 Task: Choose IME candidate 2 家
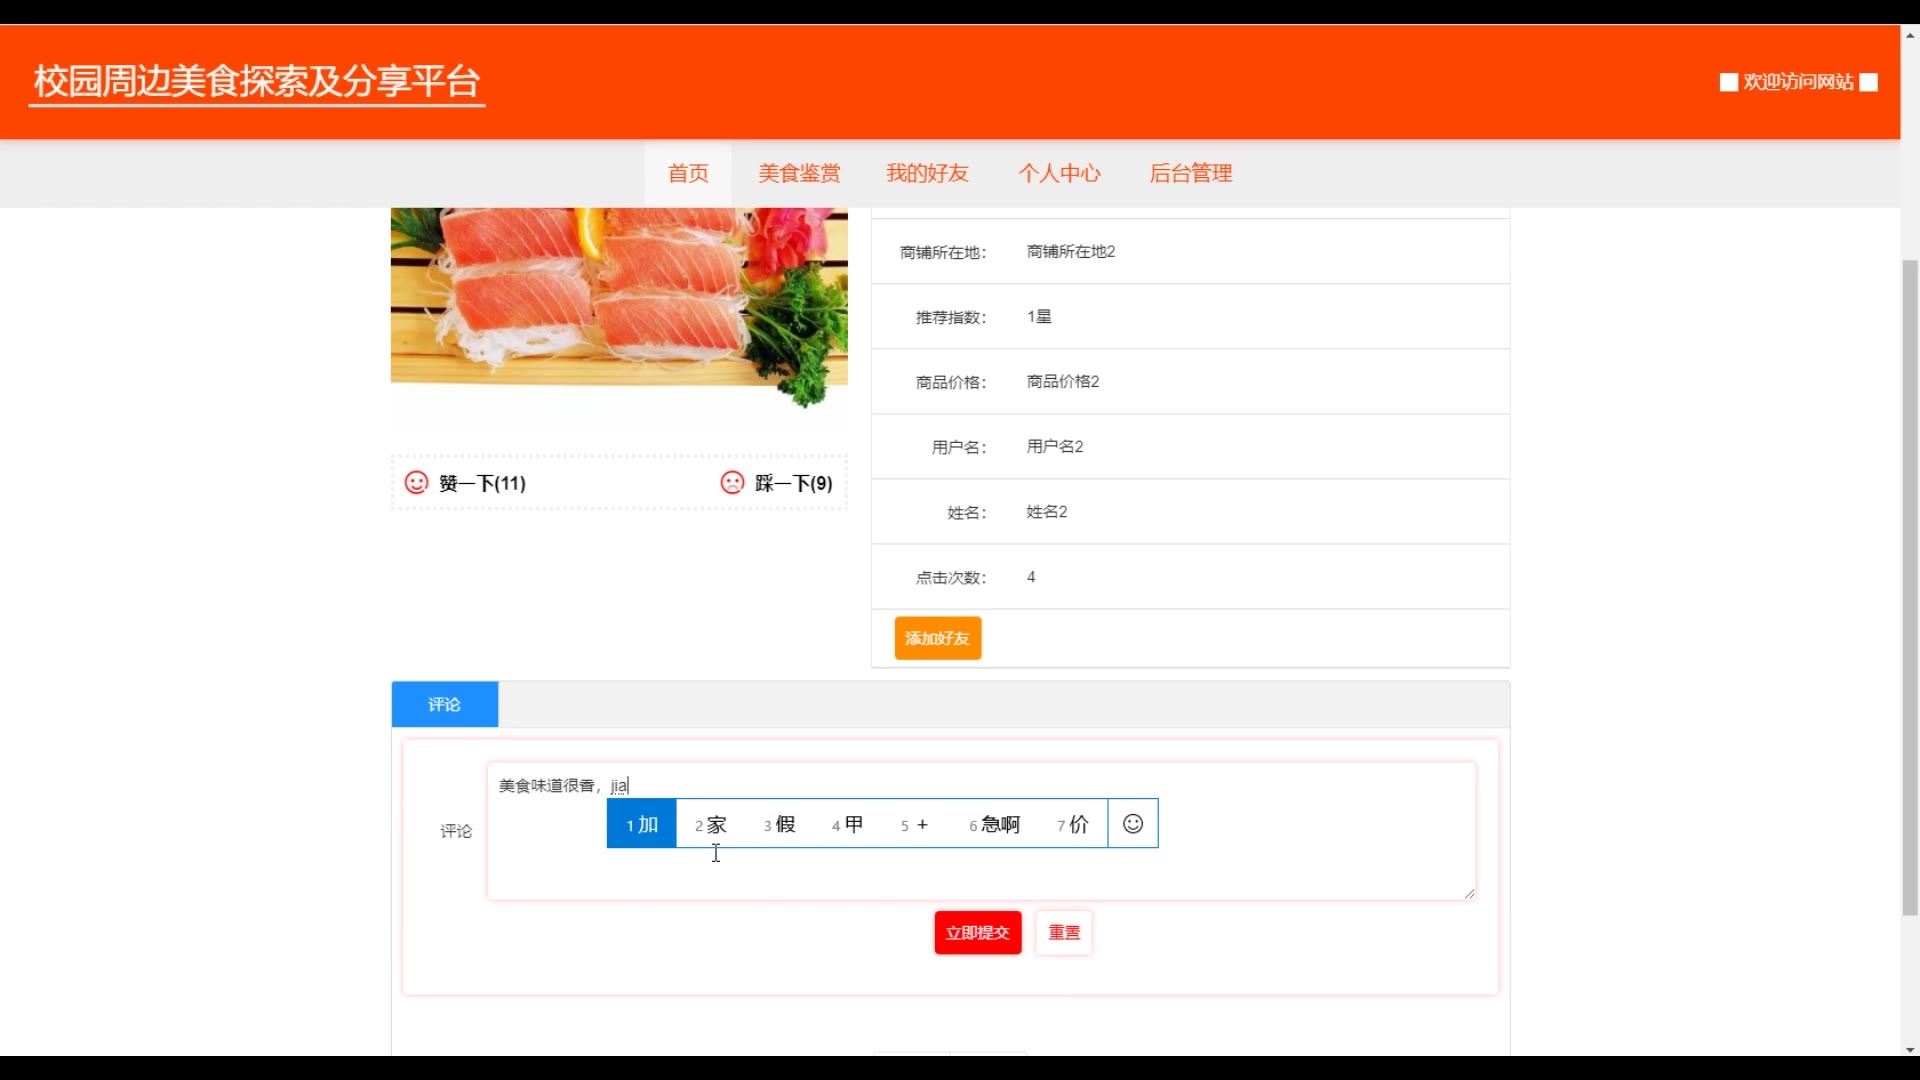point(711,824)
